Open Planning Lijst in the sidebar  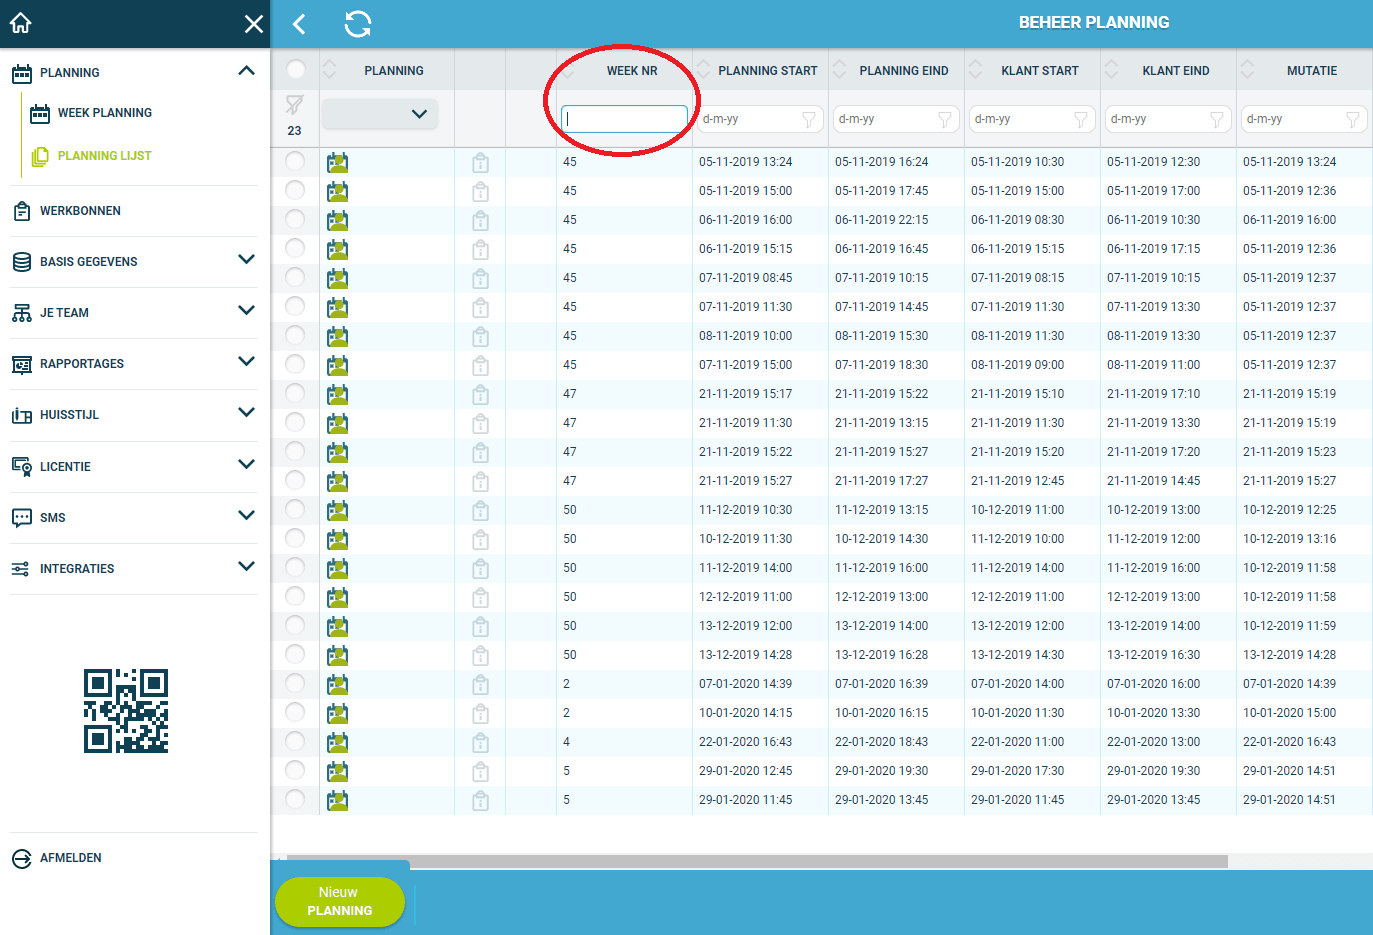pos(104,156)
